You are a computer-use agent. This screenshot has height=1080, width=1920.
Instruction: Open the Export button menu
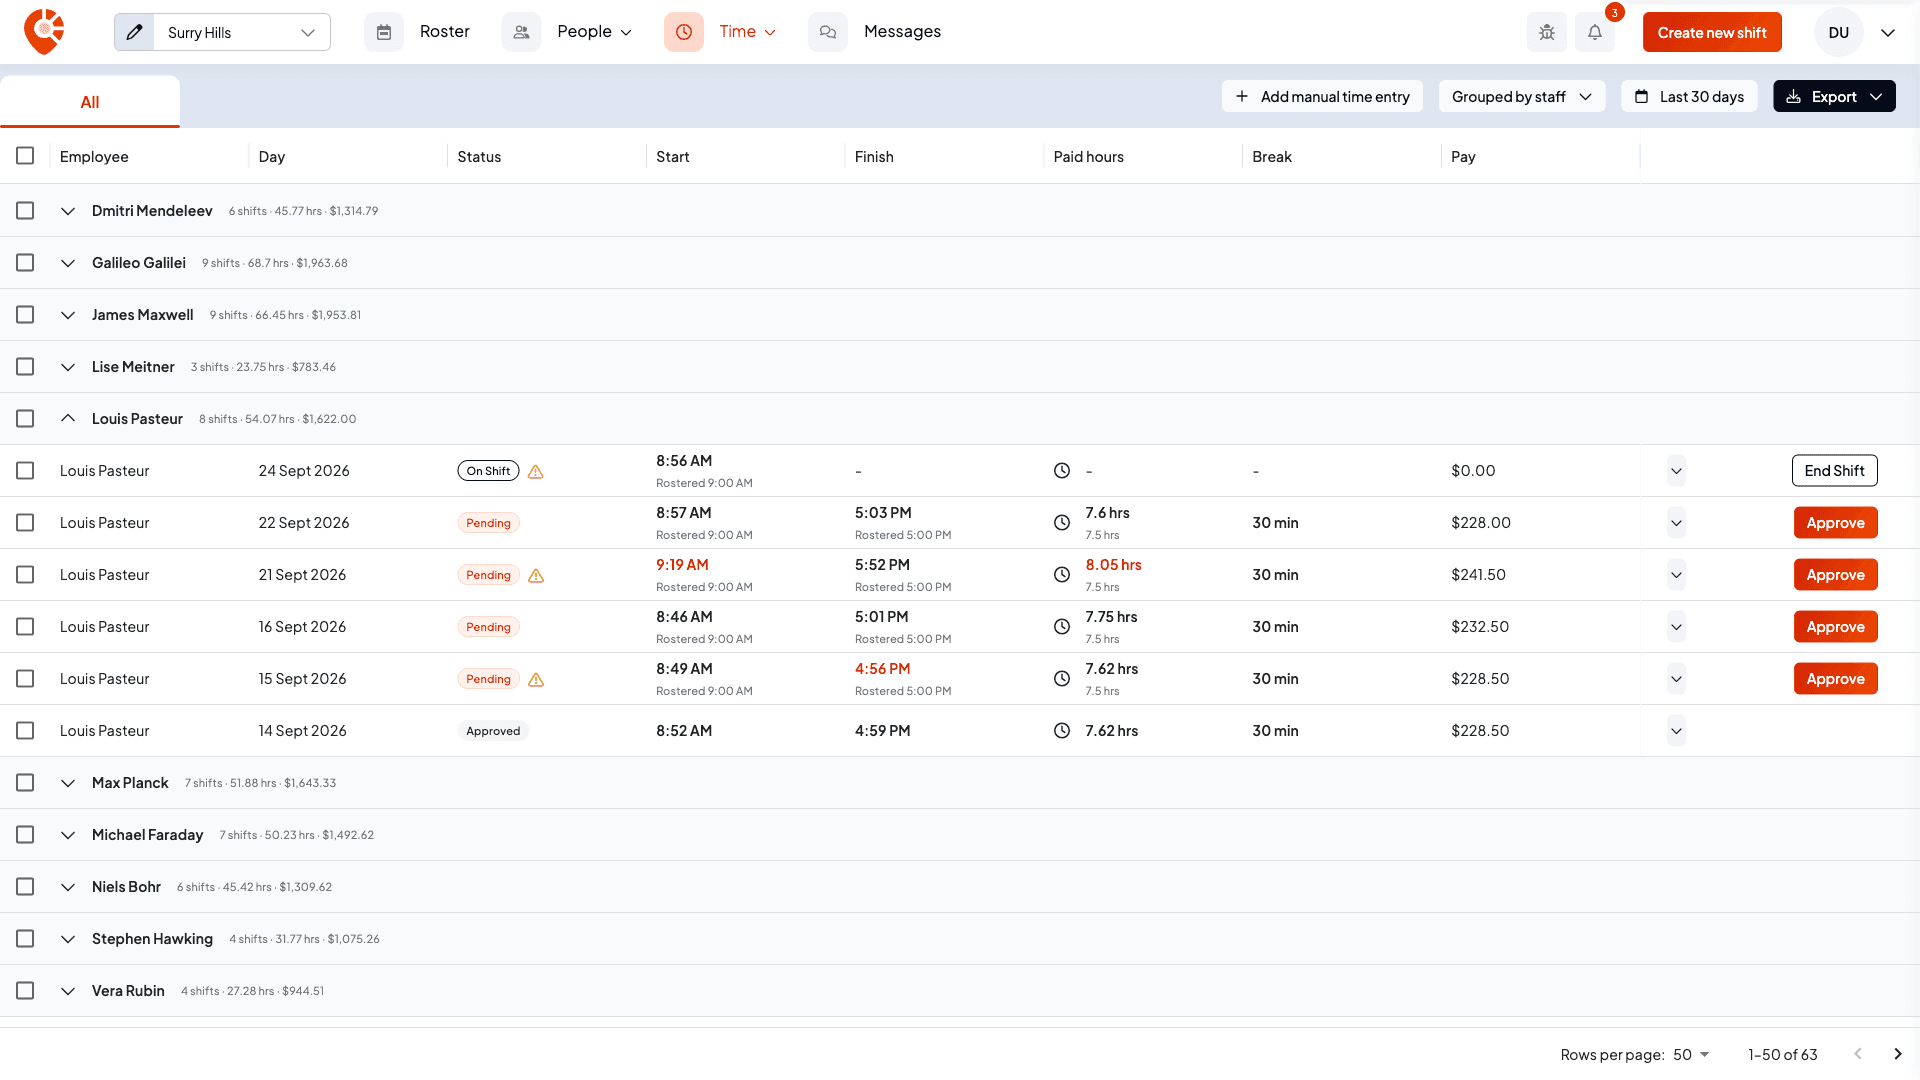pyautogui.click(x=1834, y=96)
